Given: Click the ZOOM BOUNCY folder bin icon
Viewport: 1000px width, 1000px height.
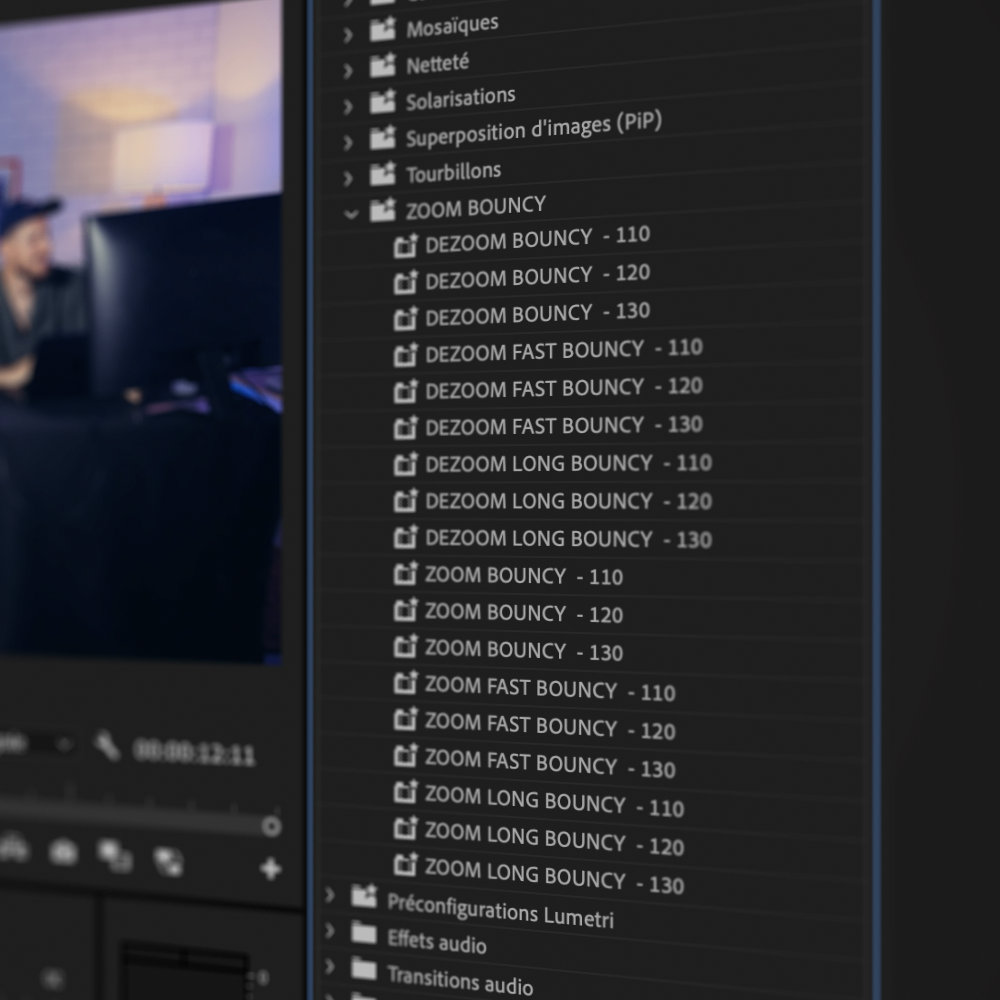Looking at the screenshot, I should pos(382,210).
